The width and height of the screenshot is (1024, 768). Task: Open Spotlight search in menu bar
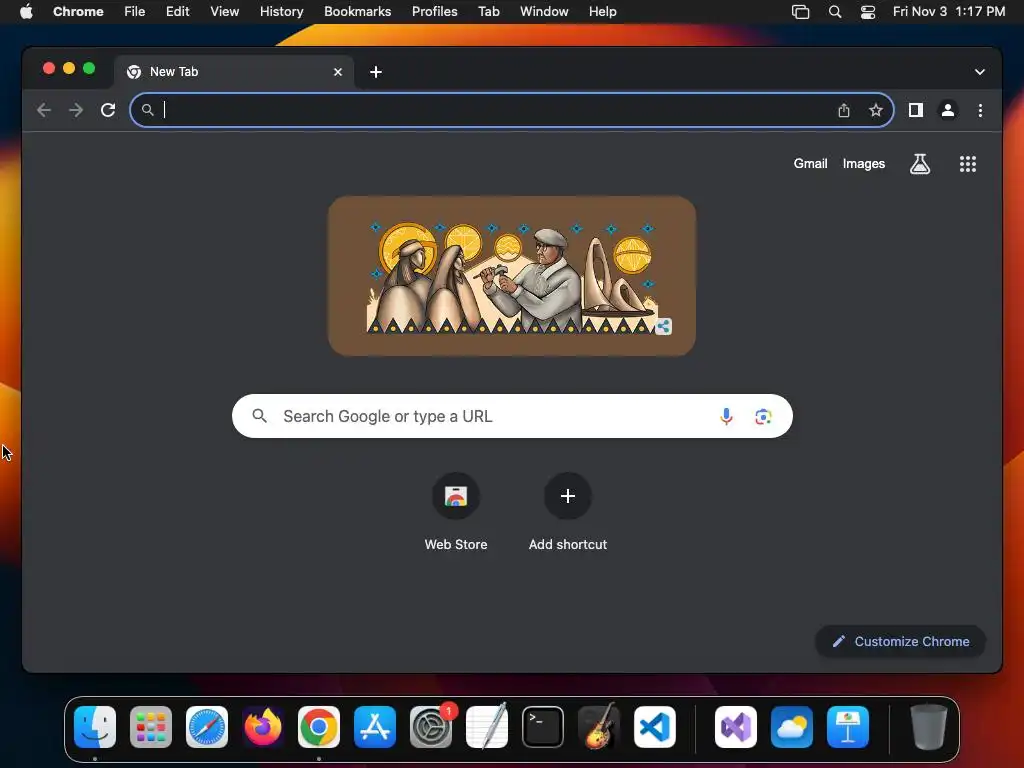[834, 12]
